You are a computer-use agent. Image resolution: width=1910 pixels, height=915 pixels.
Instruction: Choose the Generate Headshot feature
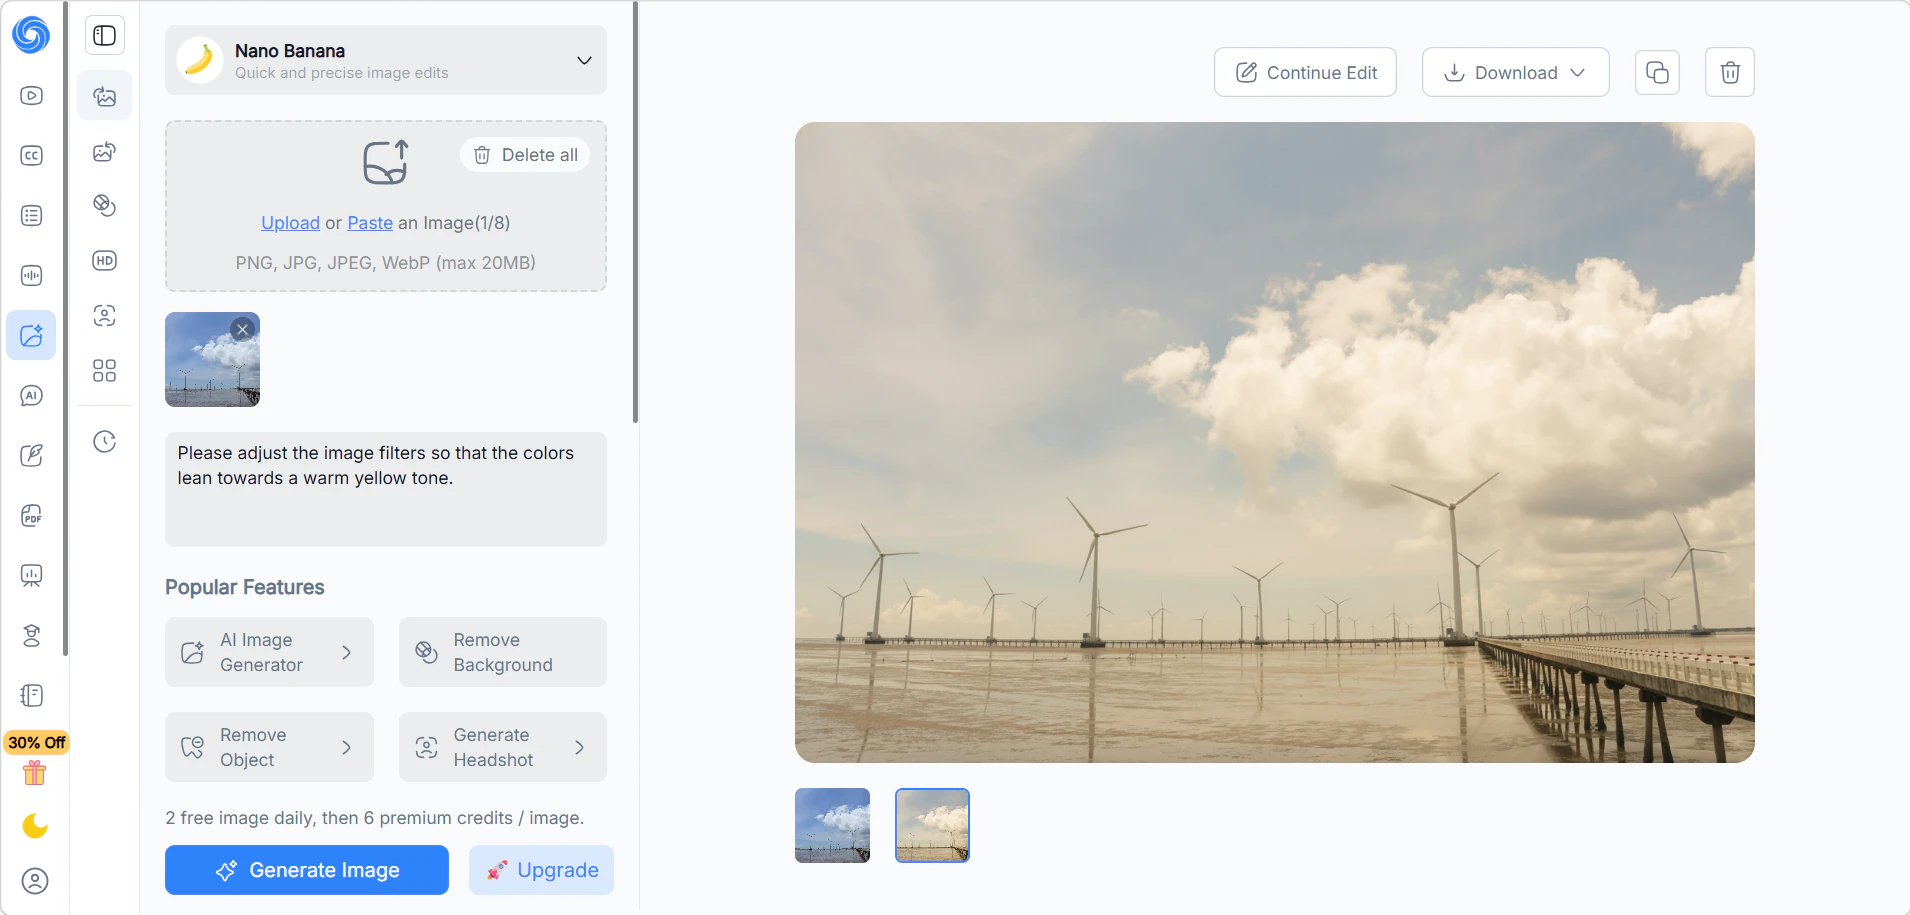click(502, 747)
